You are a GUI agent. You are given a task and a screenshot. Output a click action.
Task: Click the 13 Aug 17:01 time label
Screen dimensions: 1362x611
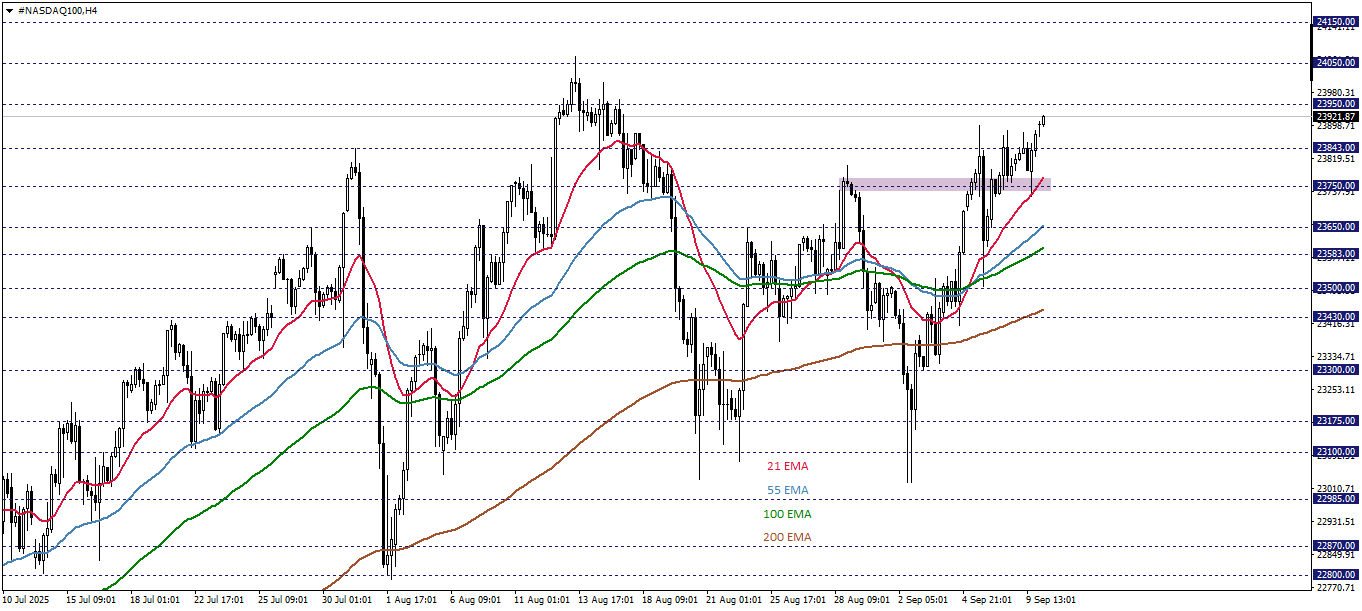pyautogui.click(x=604, y=600)
